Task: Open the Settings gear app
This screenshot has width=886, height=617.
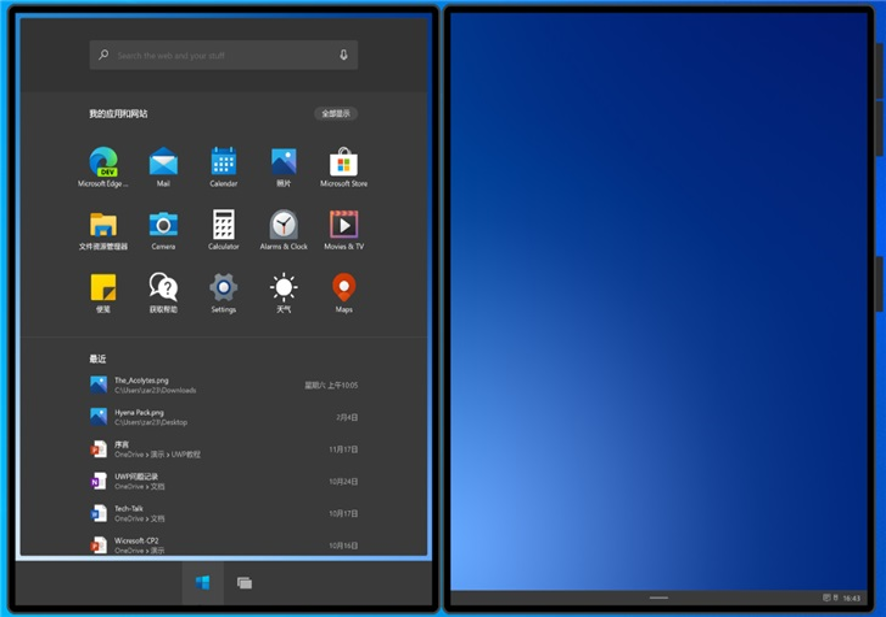Action: pos(223,289)
